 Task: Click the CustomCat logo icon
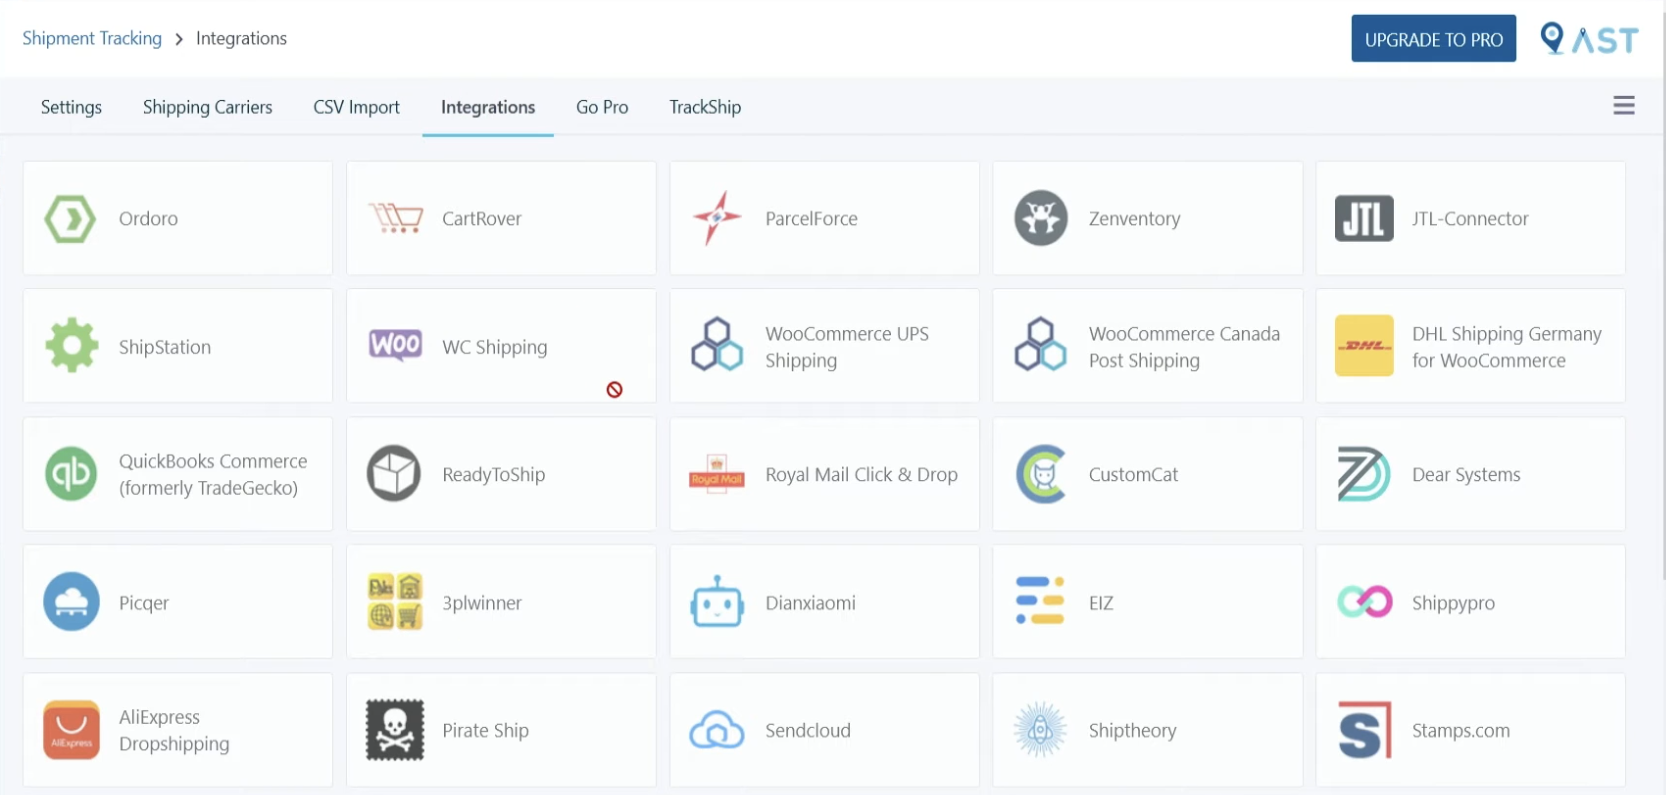point(1041,474)
